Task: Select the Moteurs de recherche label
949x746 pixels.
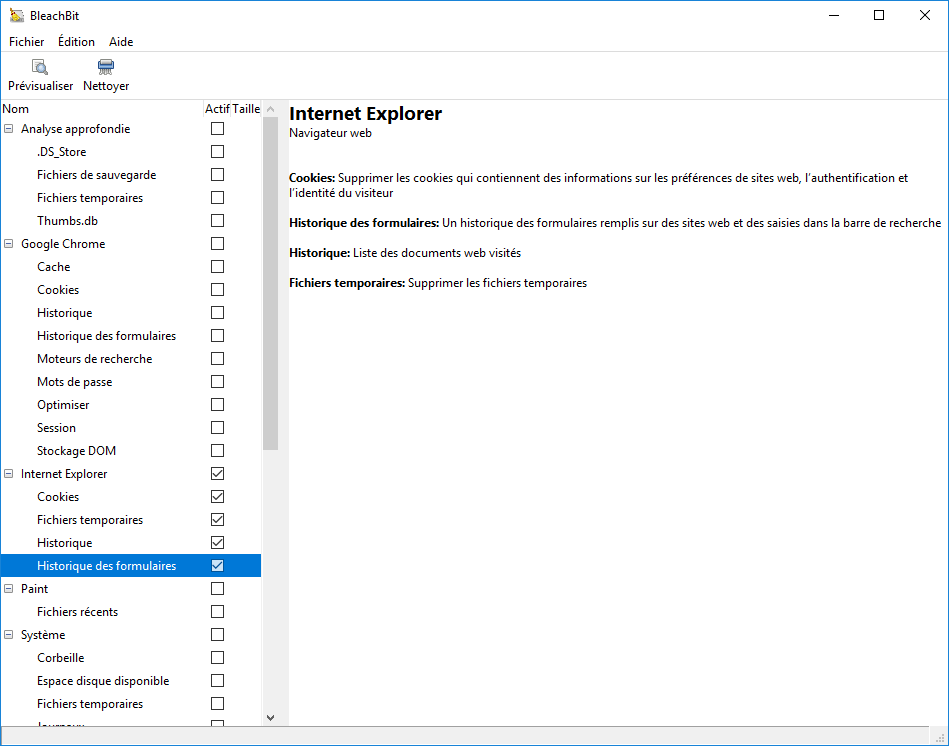Action: 94,359
